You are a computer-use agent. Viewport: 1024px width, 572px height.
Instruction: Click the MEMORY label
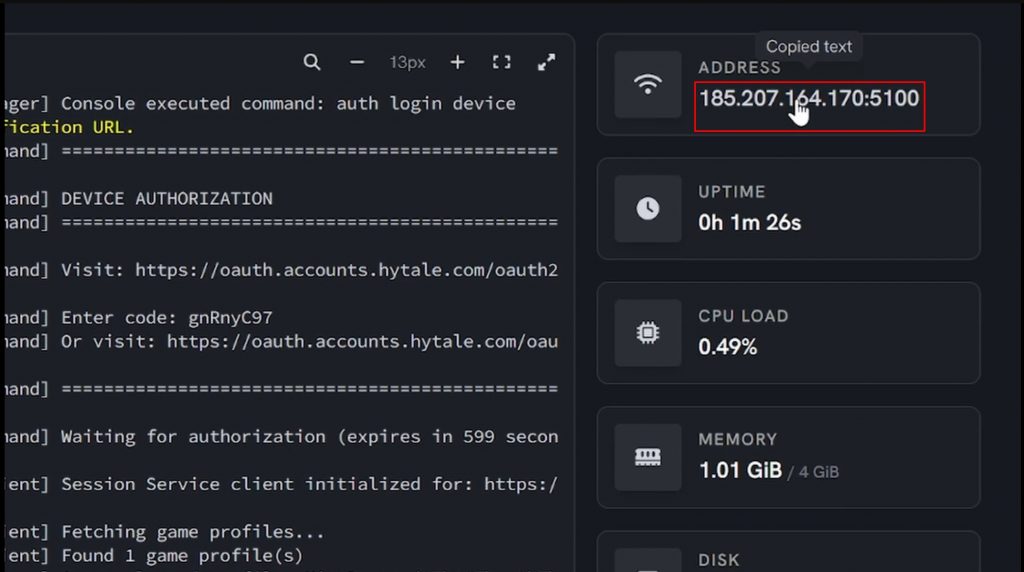[738, 439]
